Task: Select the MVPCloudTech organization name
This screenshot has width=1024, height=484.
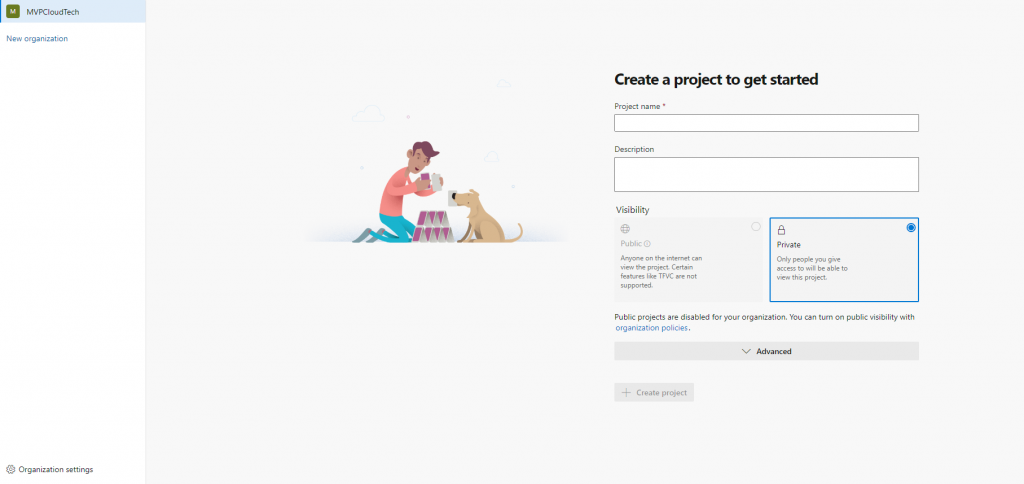Action: (54, 11)
